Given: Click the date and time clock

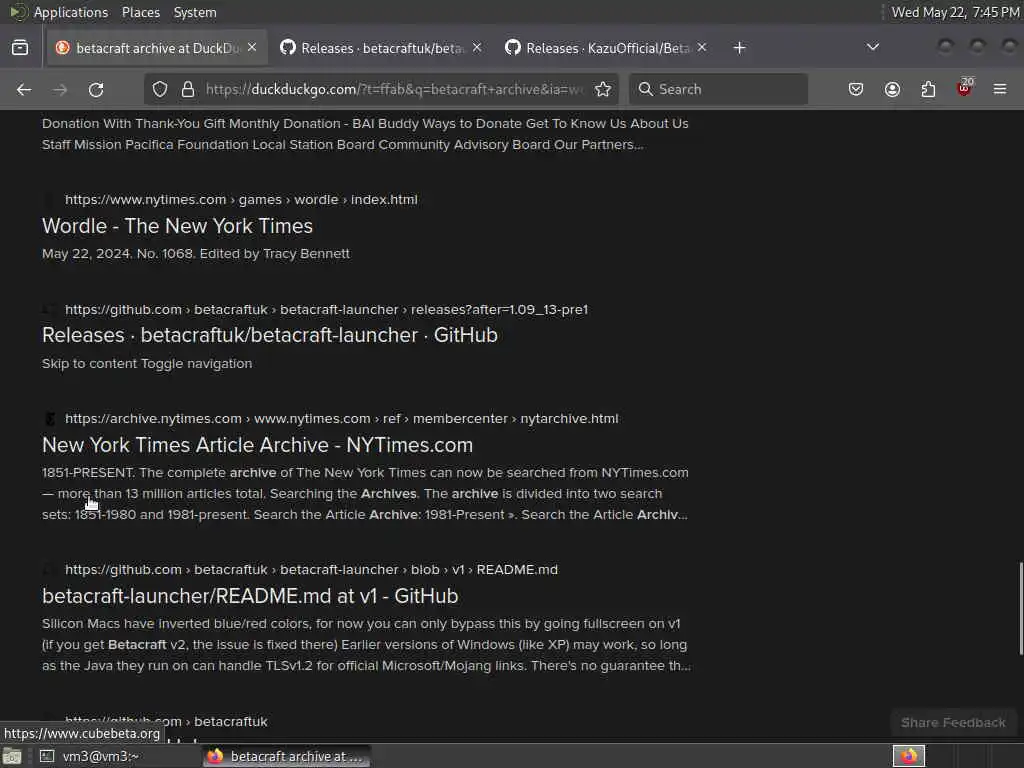Looking at the screenshot, I should click(955, 12).
